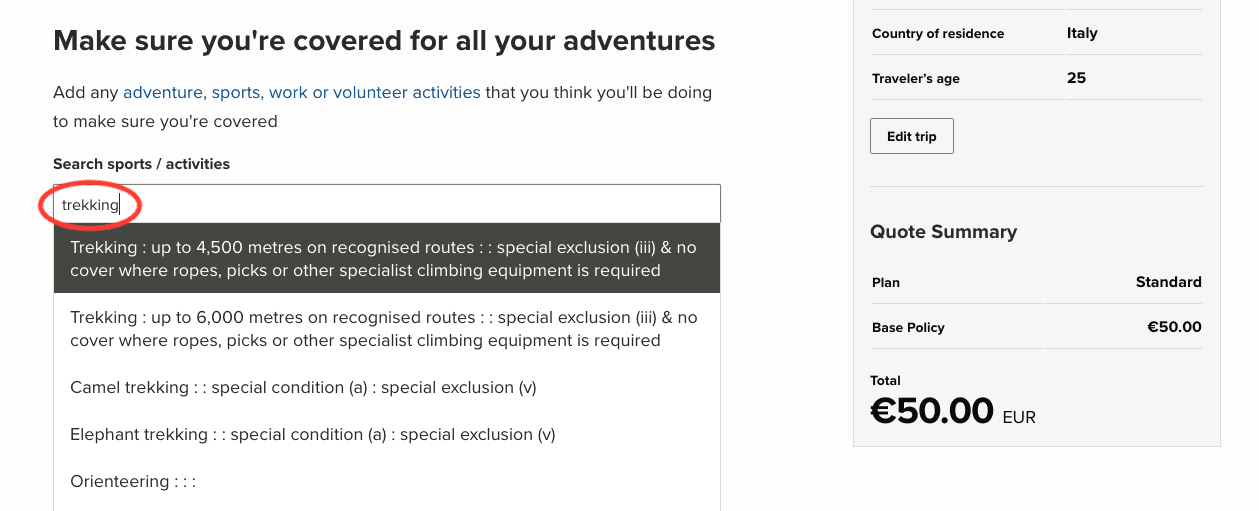The height and width of the screenshot is (511, 1259).
Task: Click the Base Policy label
Action: (x=908, y=327)
